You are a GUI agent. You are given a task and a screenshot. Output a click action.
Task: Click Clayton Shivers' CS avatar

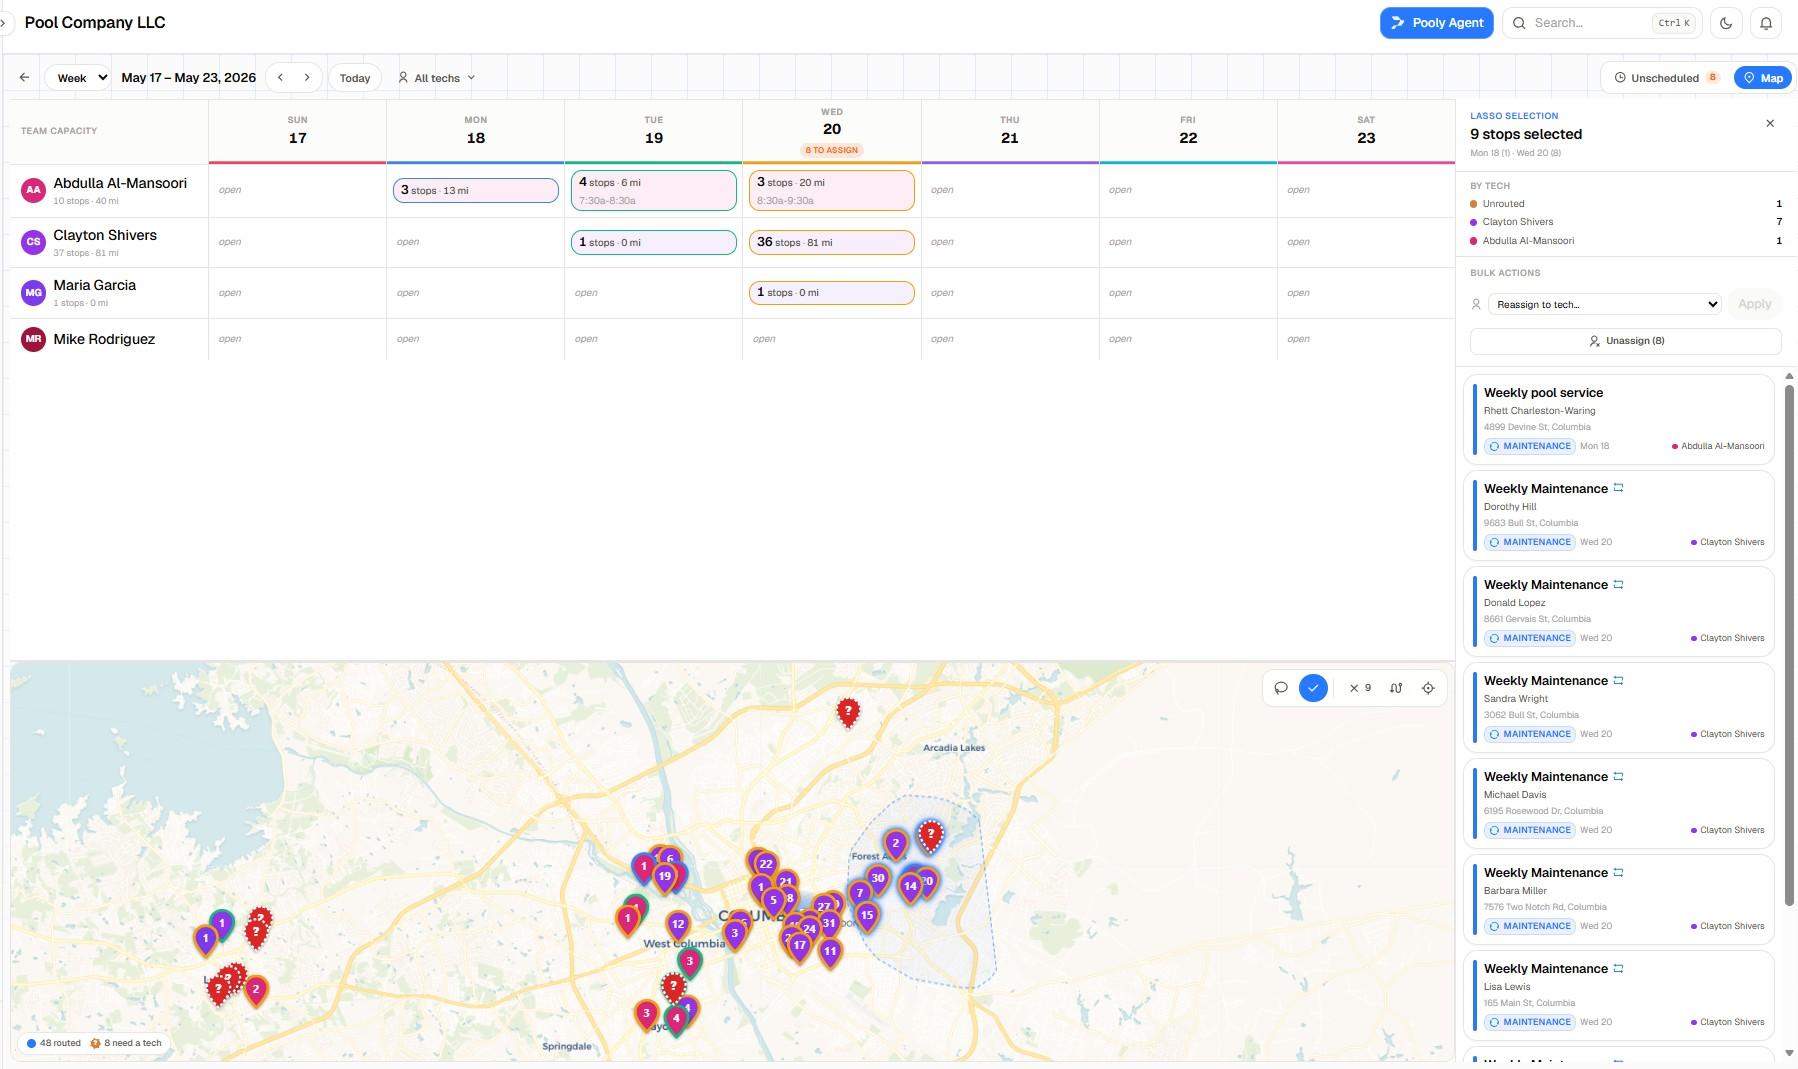(x=34, y=242)
